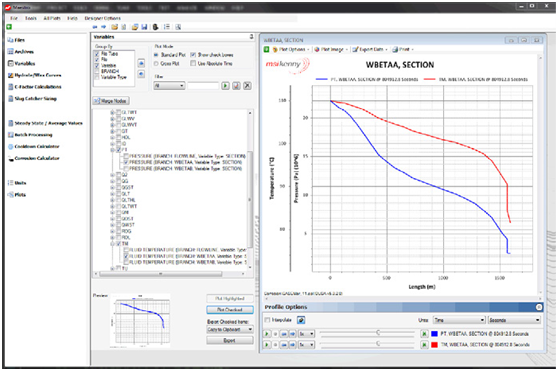
Task: Expand the QG node in the variable tree
Action: 112,181
